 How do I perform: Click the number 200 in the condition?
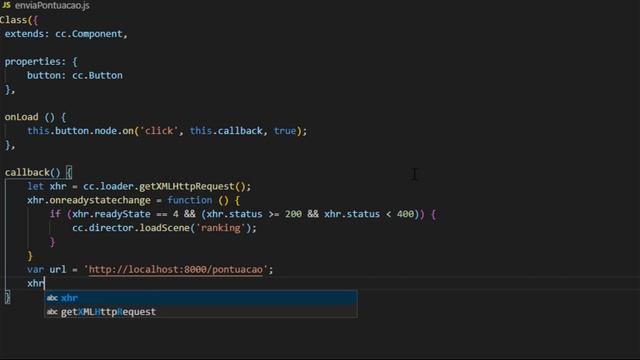[x=293, y=214]
